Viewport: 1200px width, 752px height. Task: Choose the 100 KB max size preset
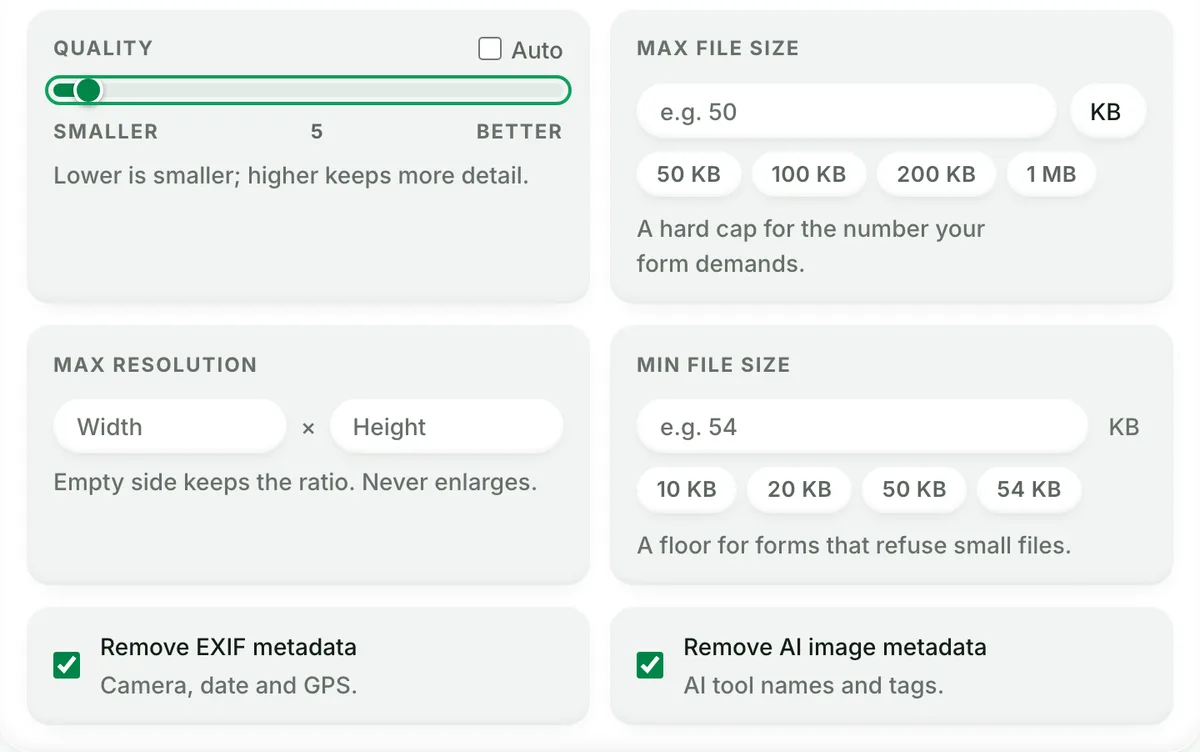[809, 174]
